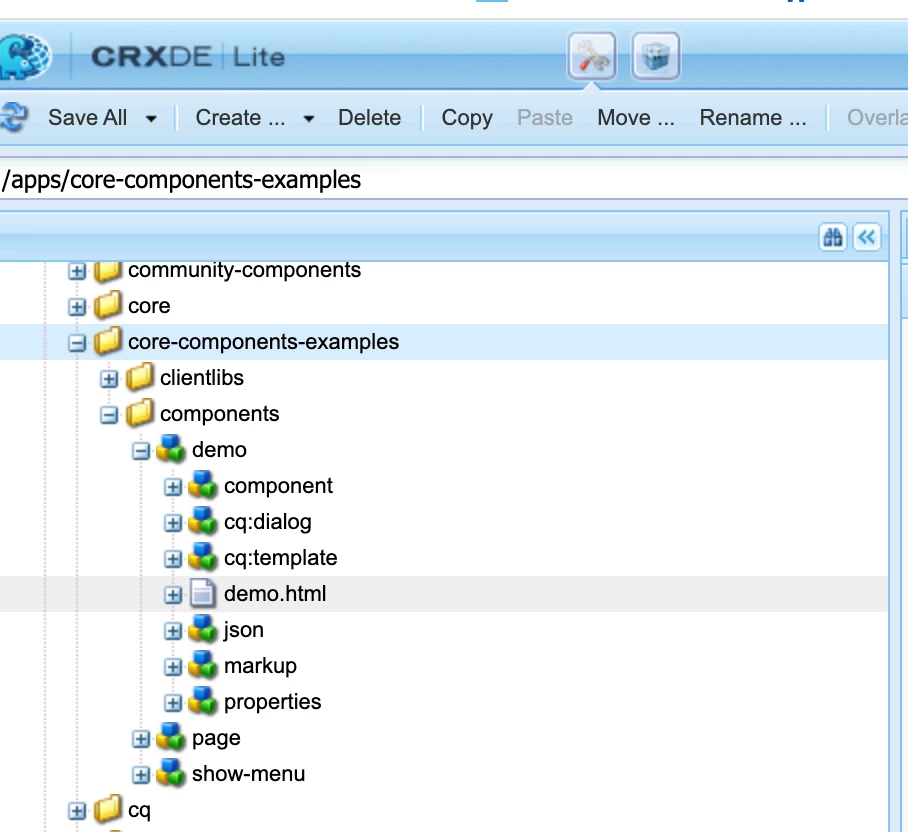The height and width of the screenshot is (832, 908).
Task: Collapse the tree panel with double-chevron icon
Action: coord(867,237)
